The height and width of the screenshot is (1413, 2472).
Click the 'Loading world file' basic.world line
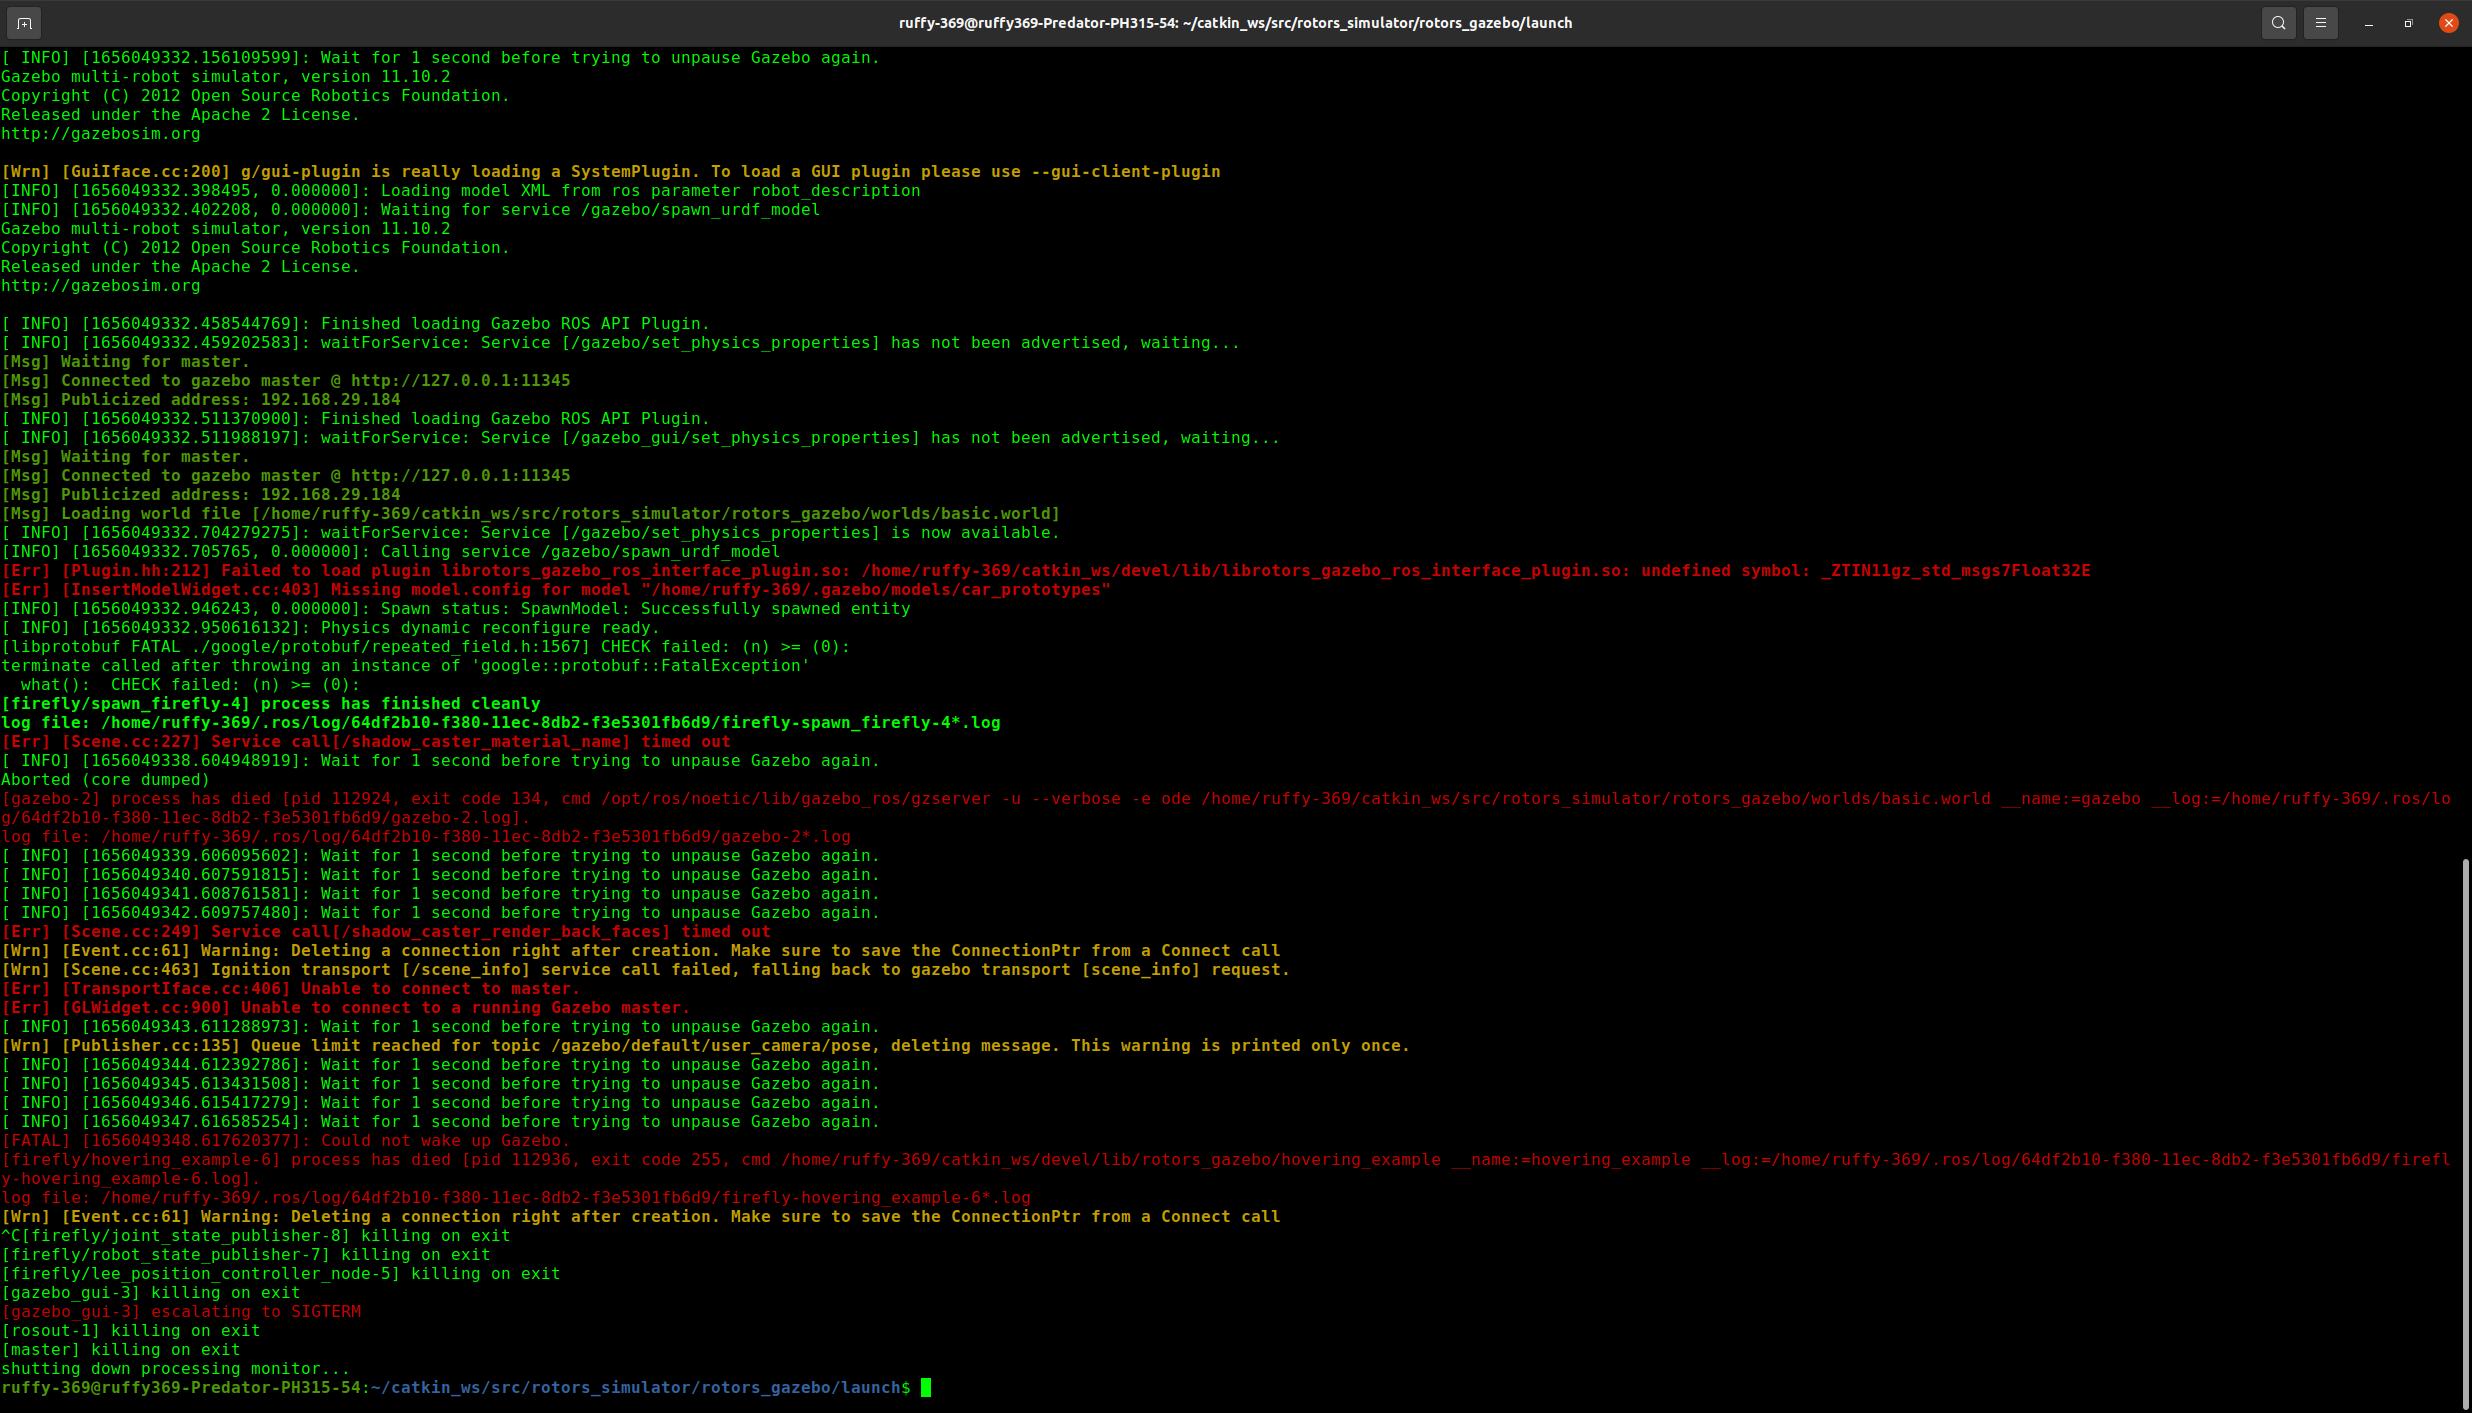[x=530, y=514]
